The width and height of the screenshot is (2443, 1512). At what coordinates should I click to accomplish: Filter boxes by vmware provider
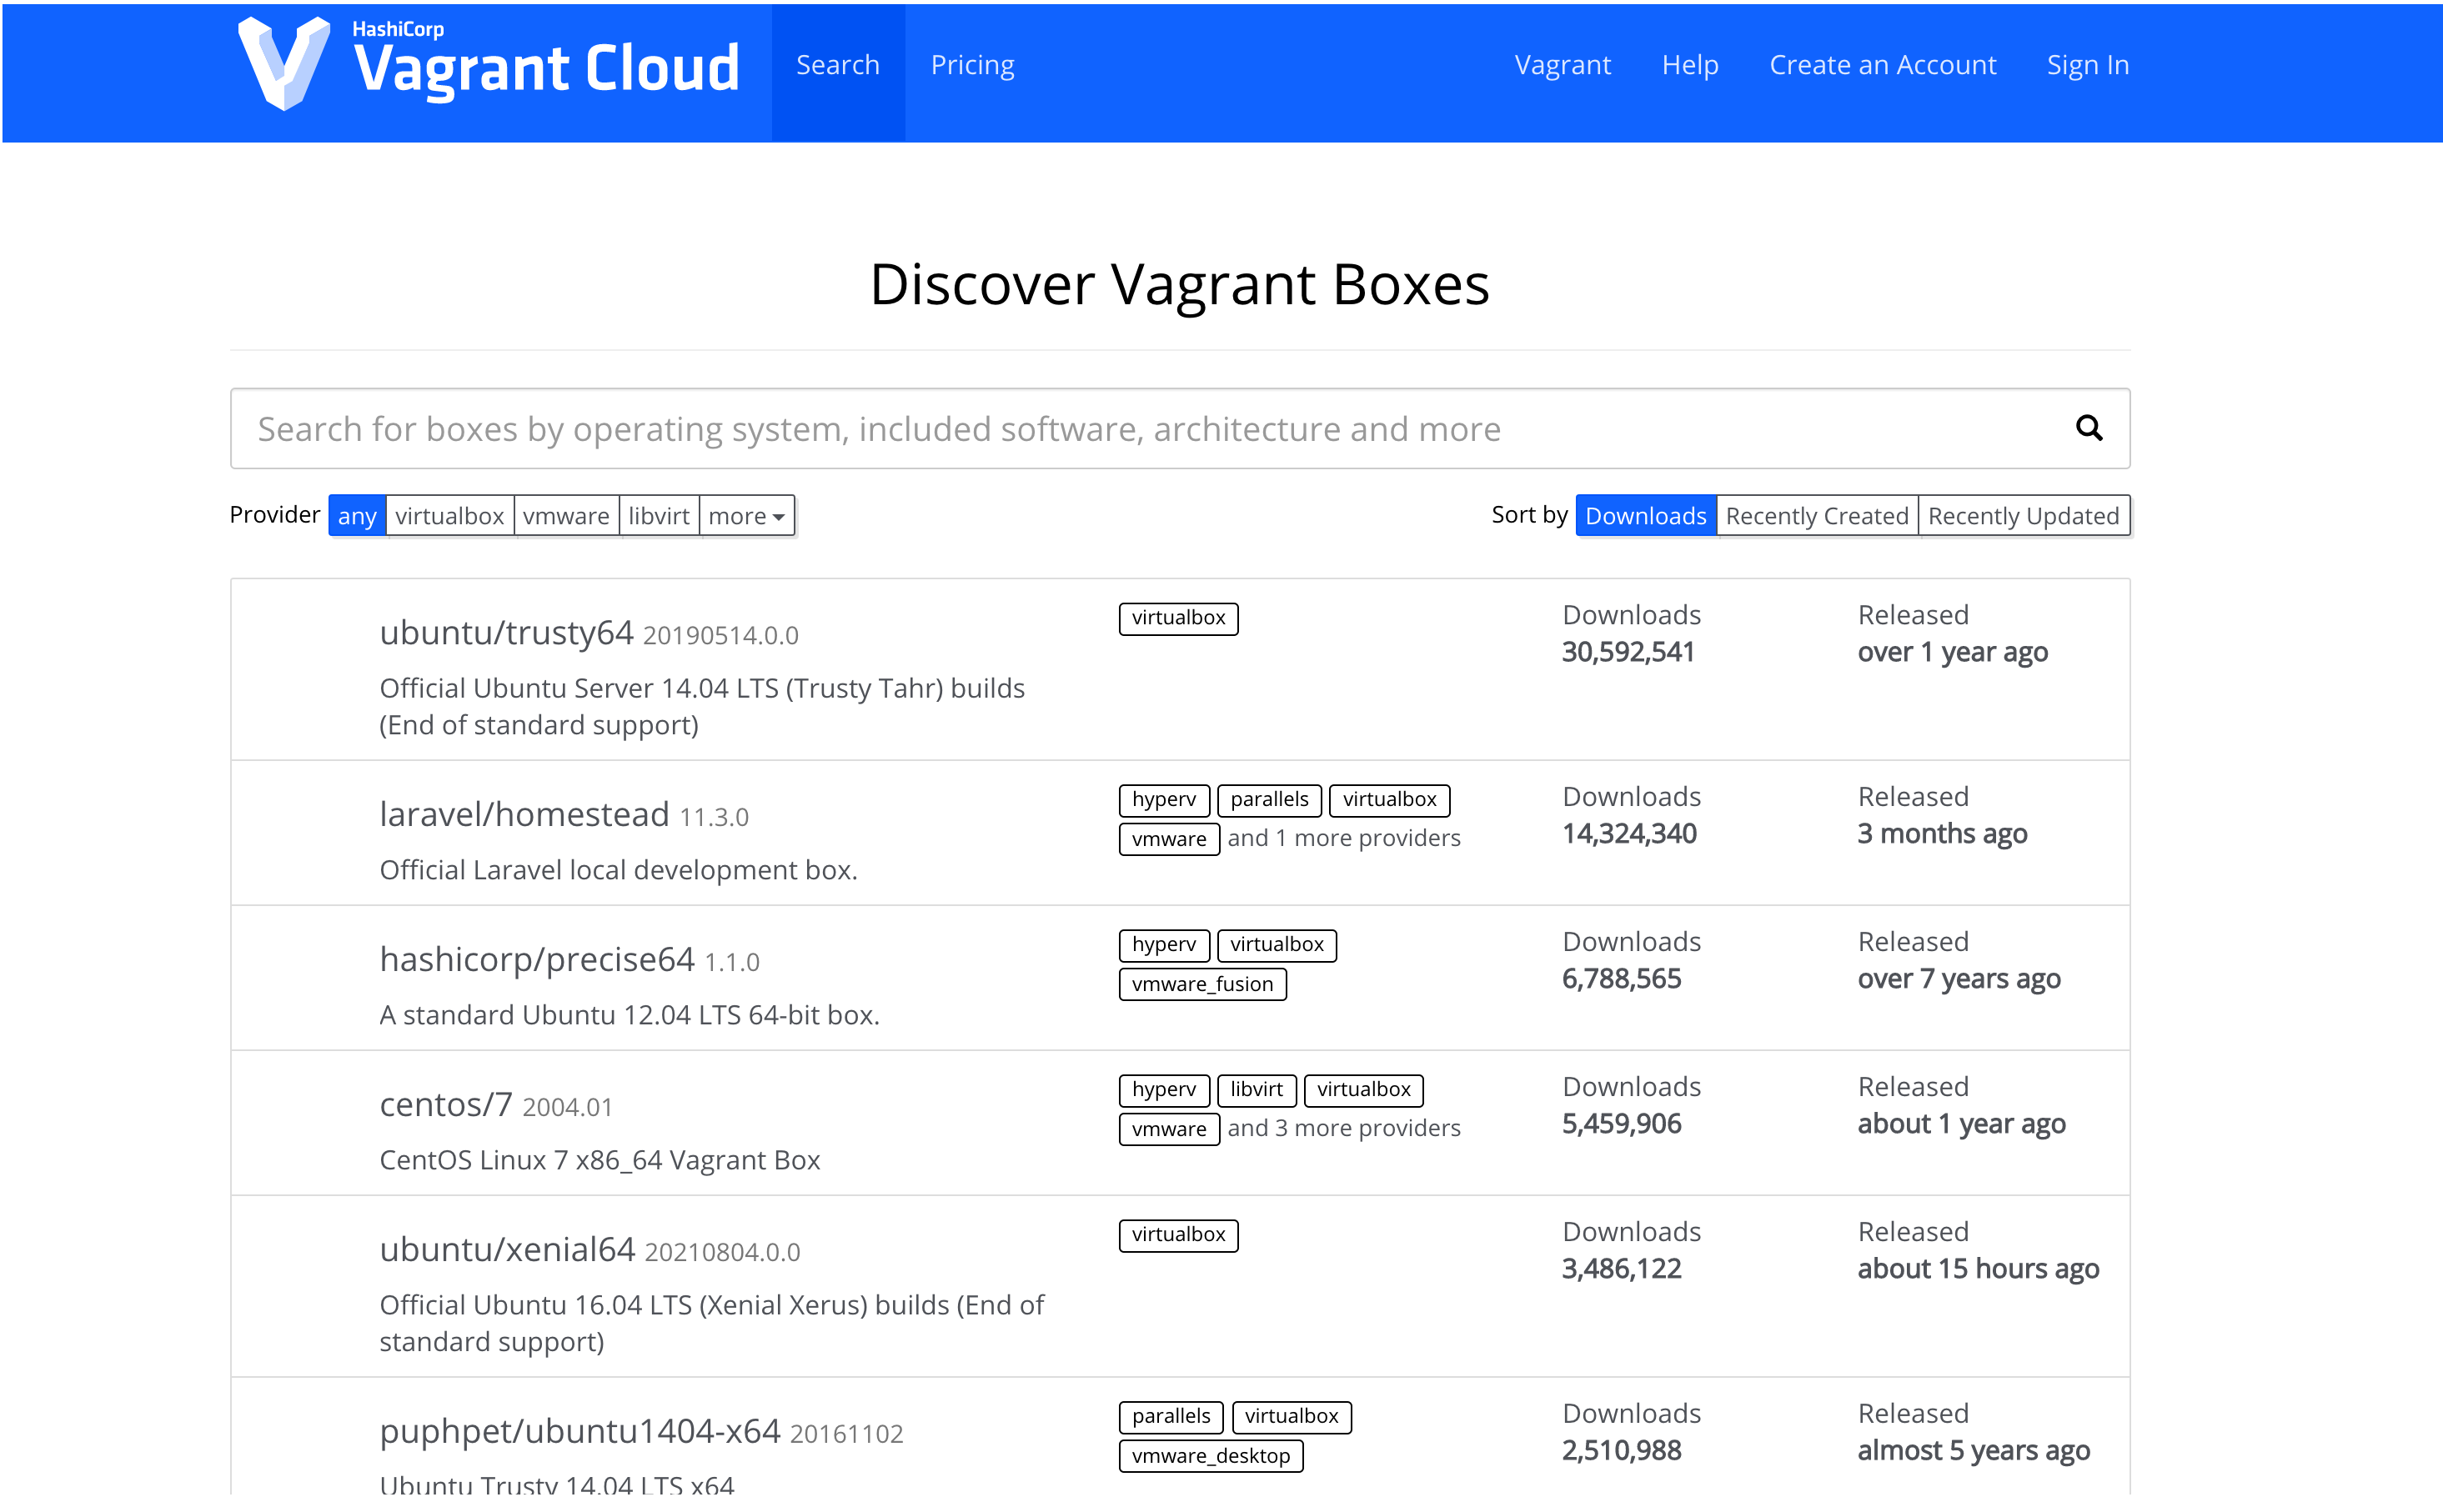point(566,516)
